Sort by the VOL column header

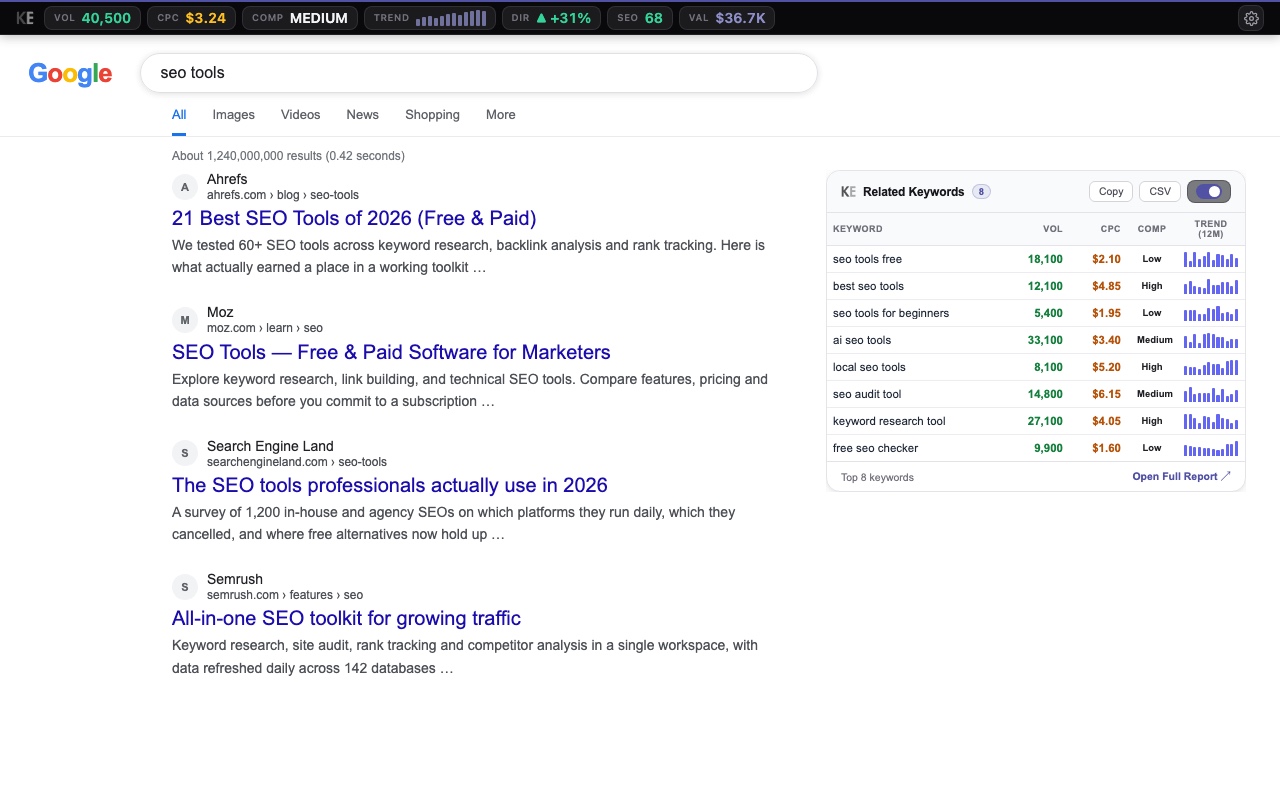pos(1053,229)
